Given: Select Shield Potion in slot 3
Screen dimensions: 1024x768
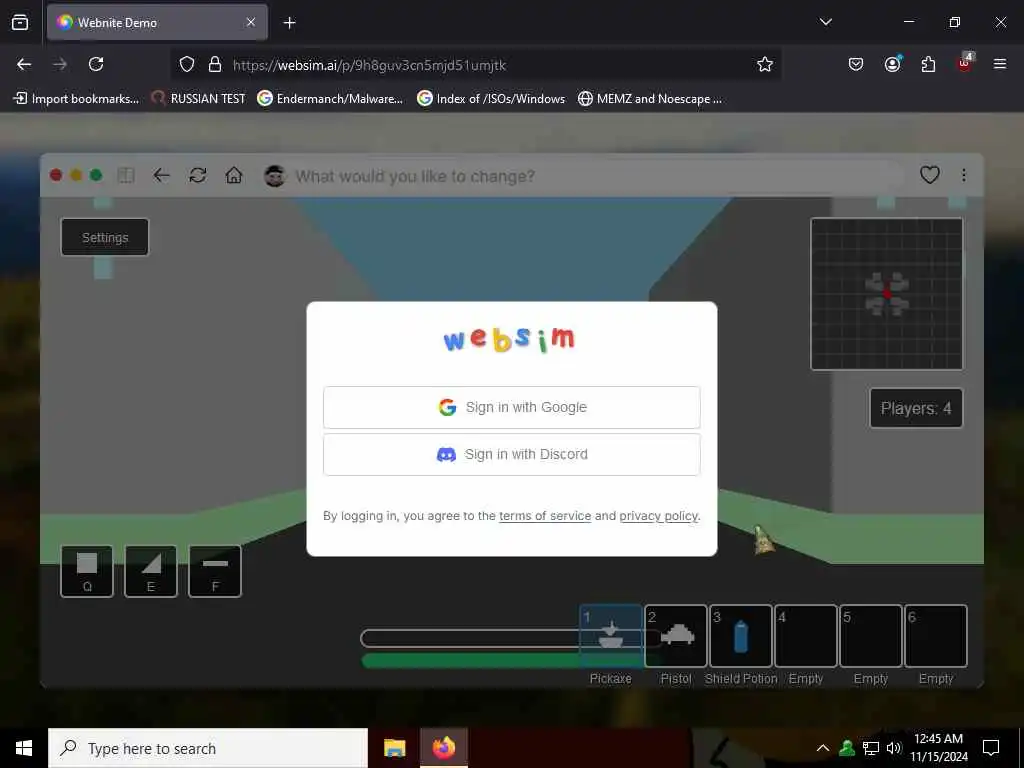Looking at the screenshot, I should 741,636.
